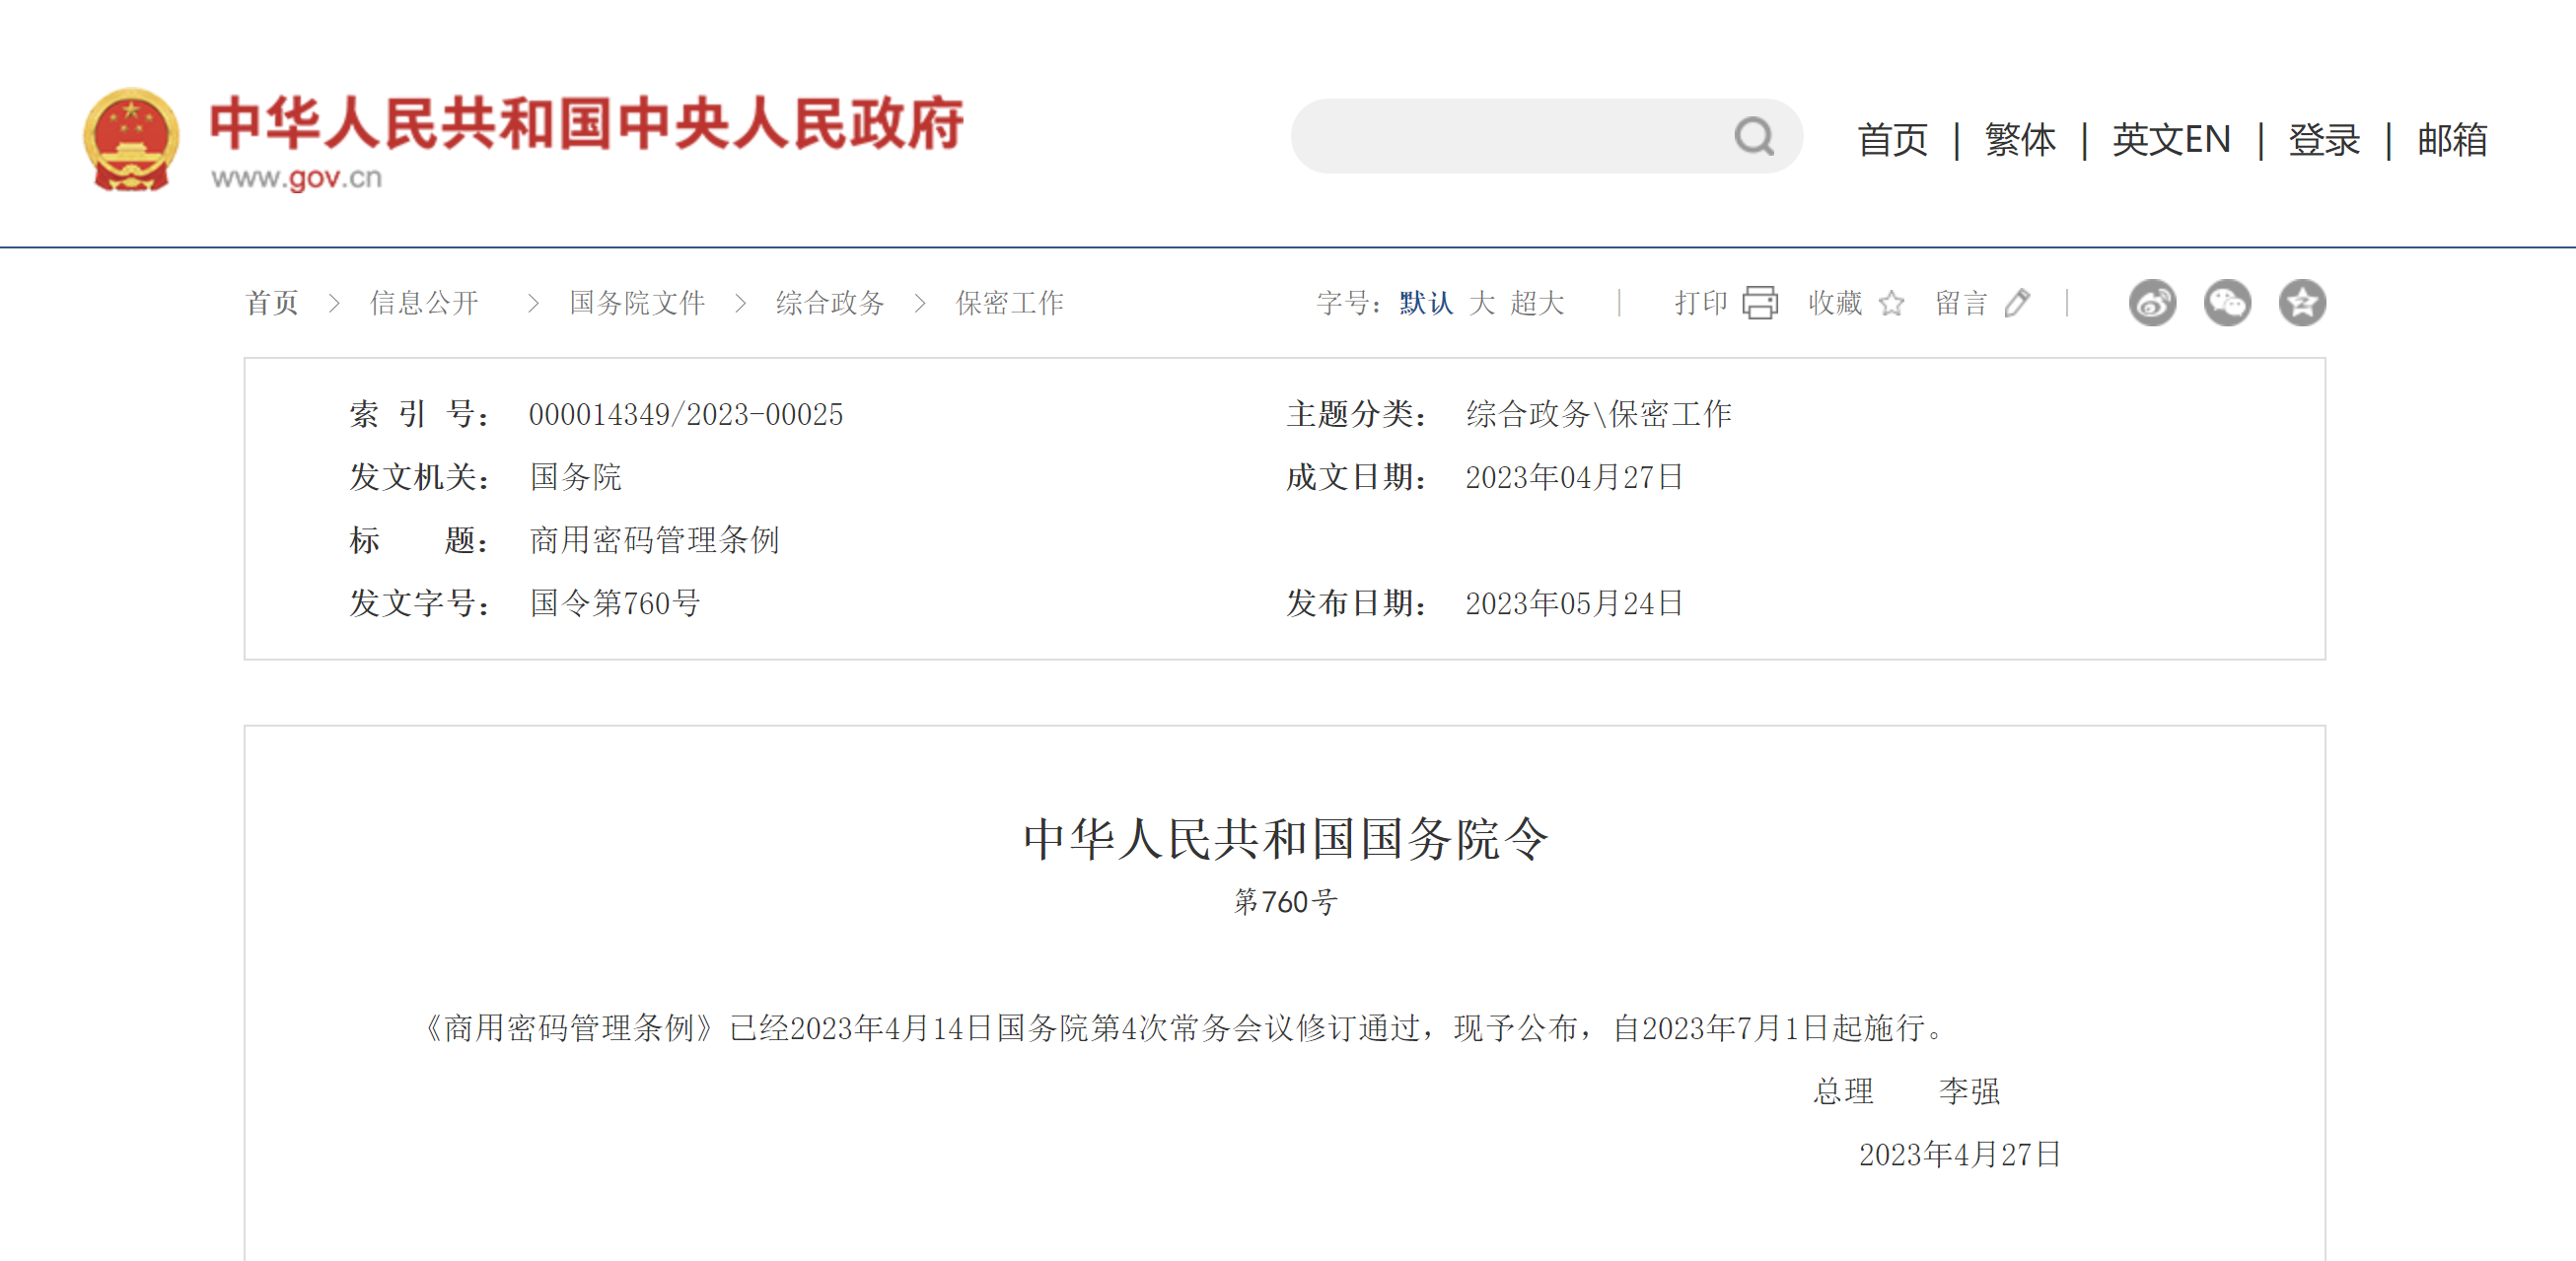The height and width of the screenshot is (1261, 2576).
Task: Click title value 商用密码管理条例
Action: point(654,540)
